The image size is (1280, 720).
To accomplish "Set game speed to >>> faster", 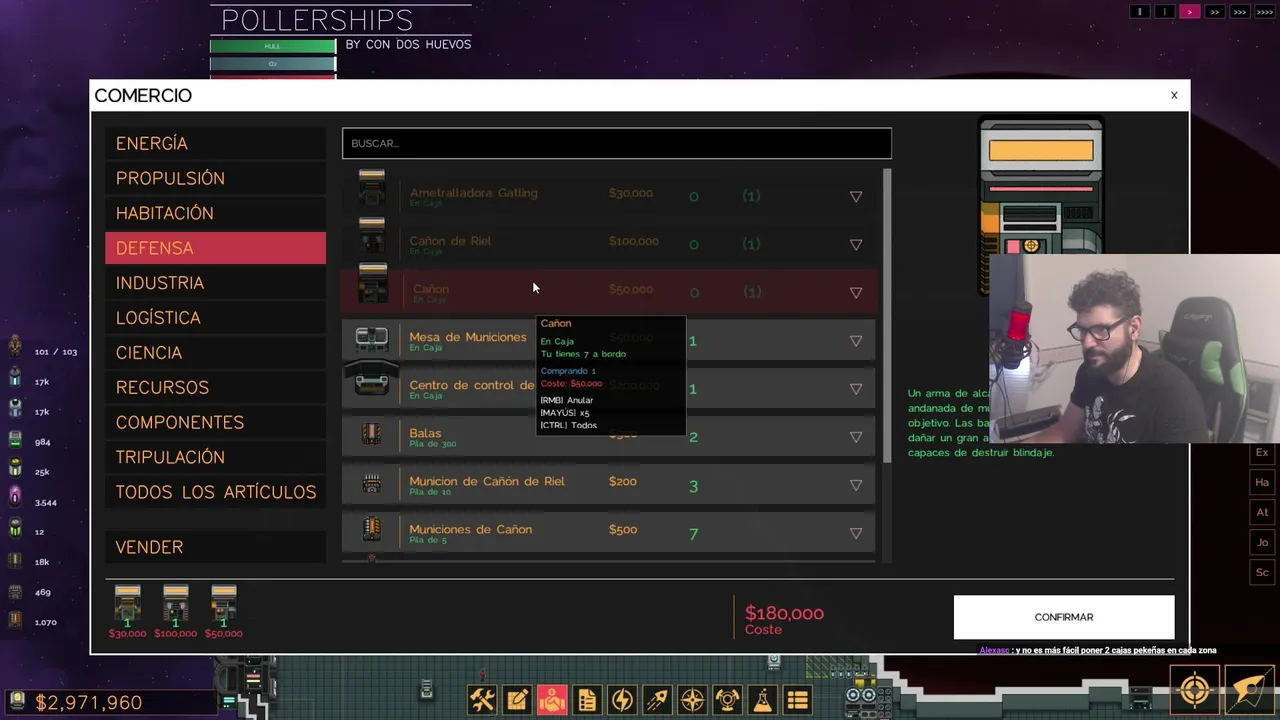I will pyautogui.click(x=1239, y=12).
